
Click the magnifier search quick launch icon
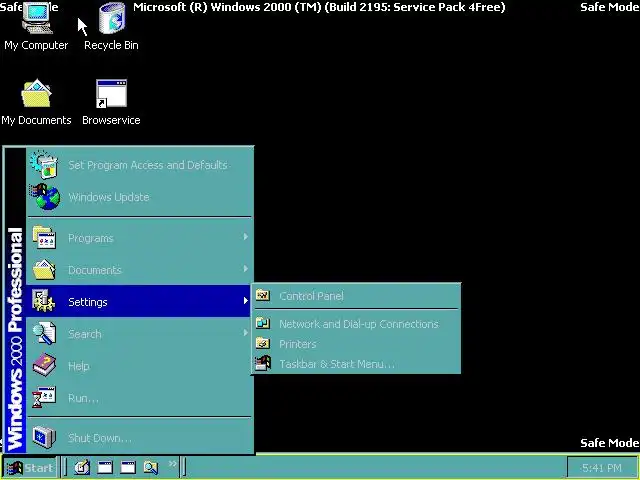pos(151,467)
